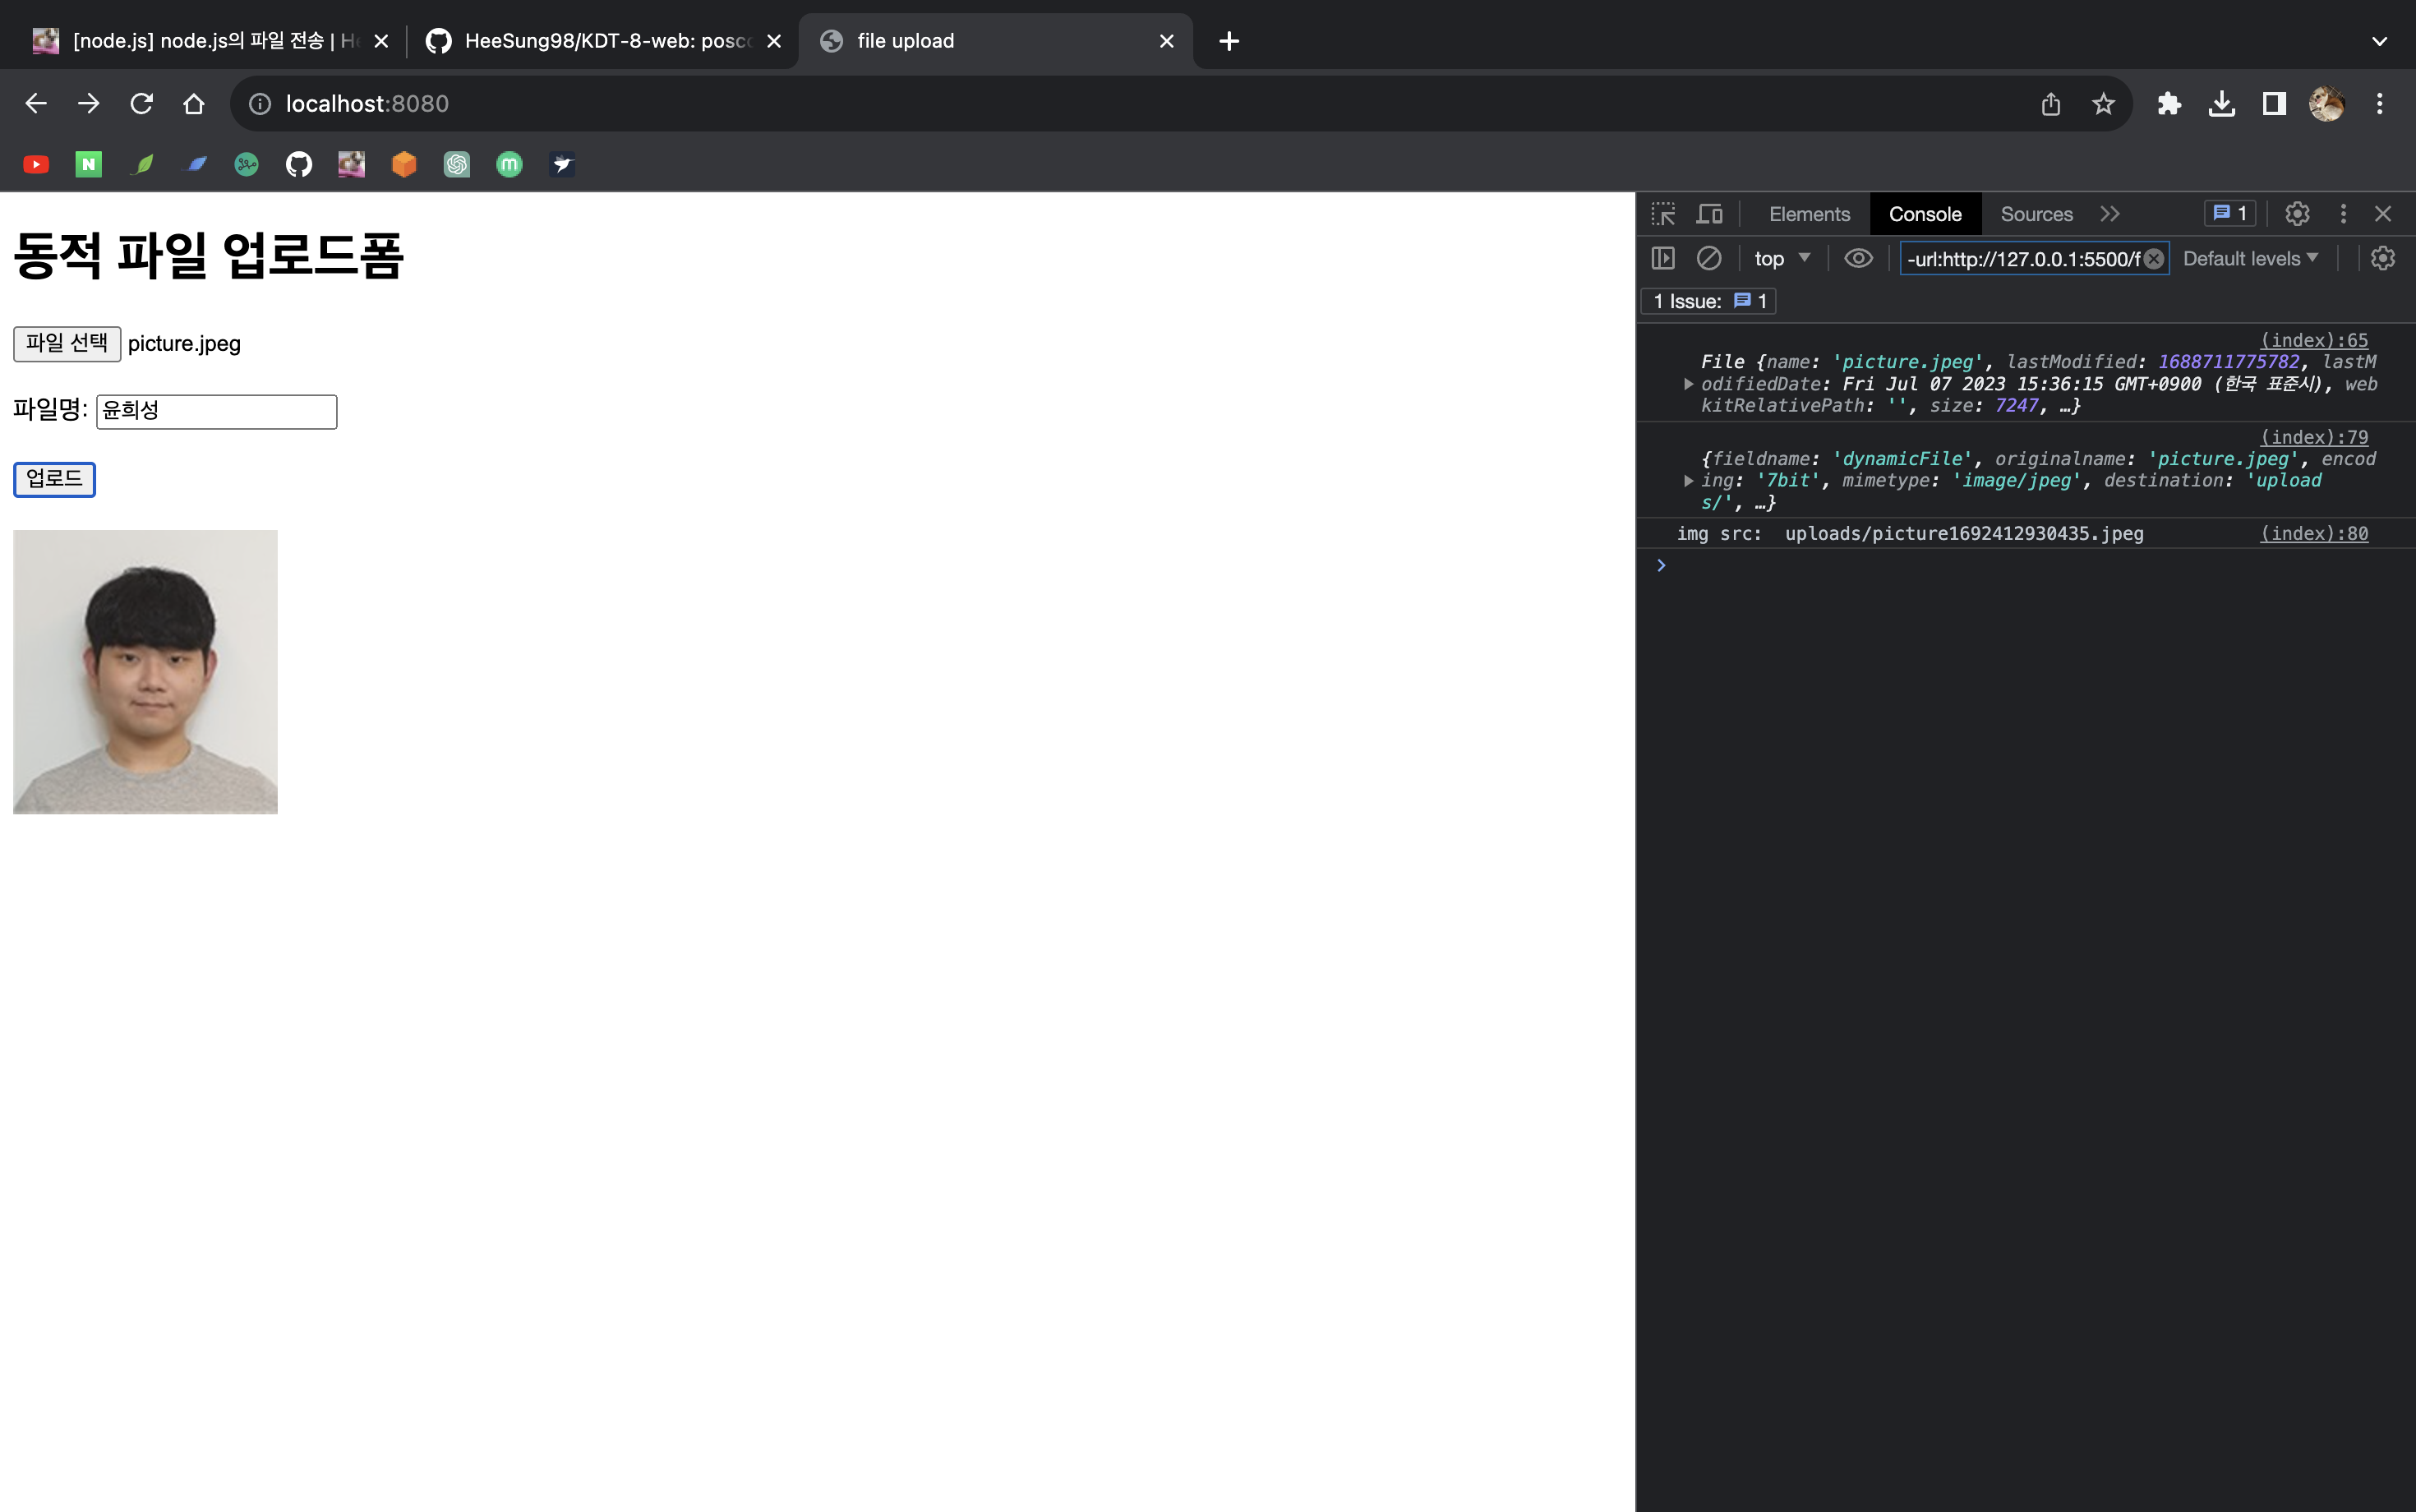Click the uploaded portrait image
Viewport: 2416px width, 1512px height.
pos(145,672)
